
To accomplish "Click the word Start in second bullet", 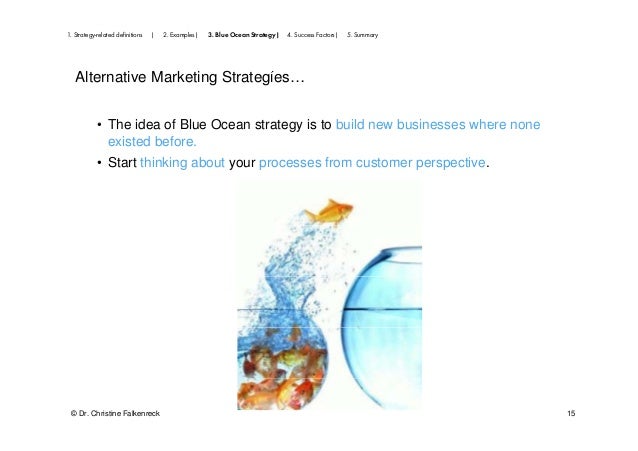I will [122, 162].
